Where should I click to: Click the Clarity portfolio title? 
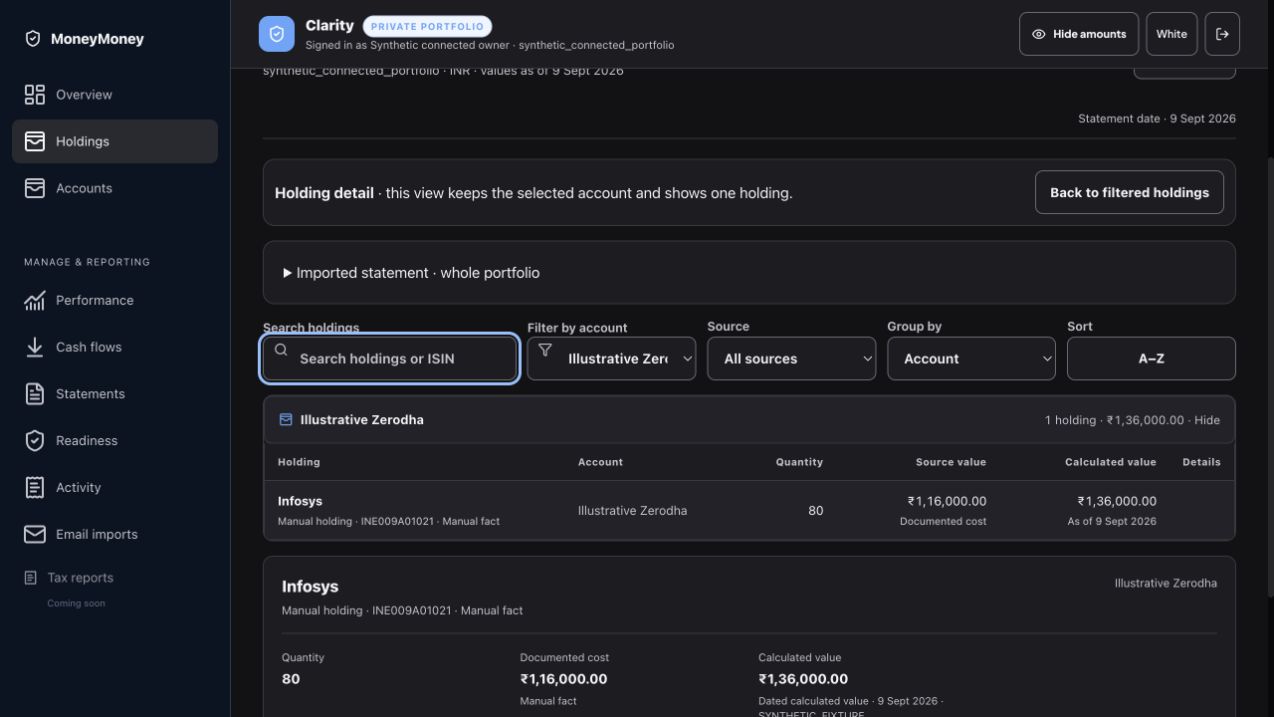click(x=329, y=25)
